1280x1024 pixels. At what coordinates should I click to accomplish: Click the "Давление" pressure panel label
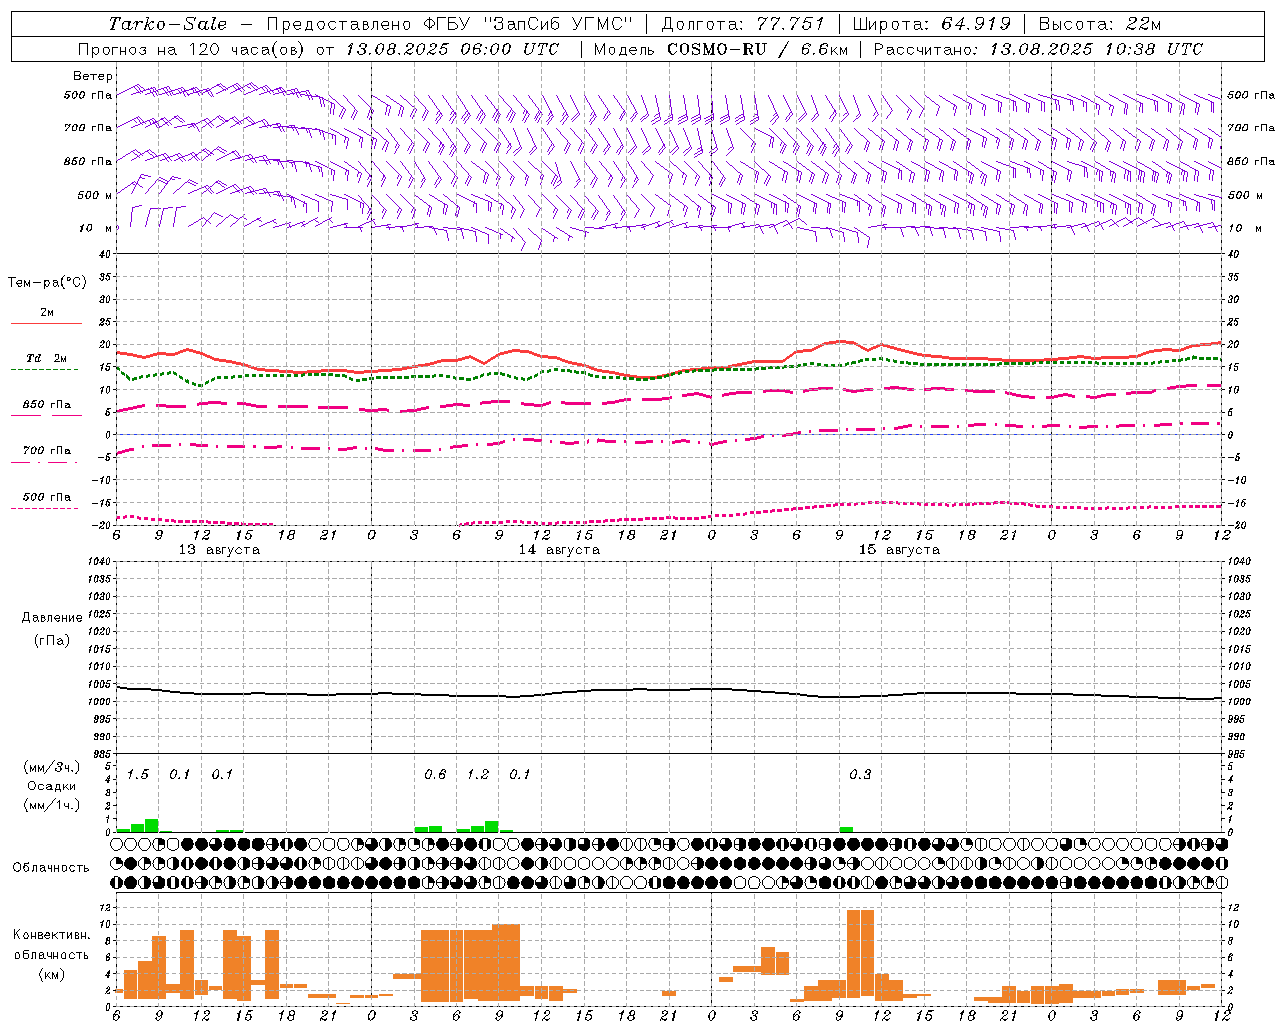click(x=52, y=618)
